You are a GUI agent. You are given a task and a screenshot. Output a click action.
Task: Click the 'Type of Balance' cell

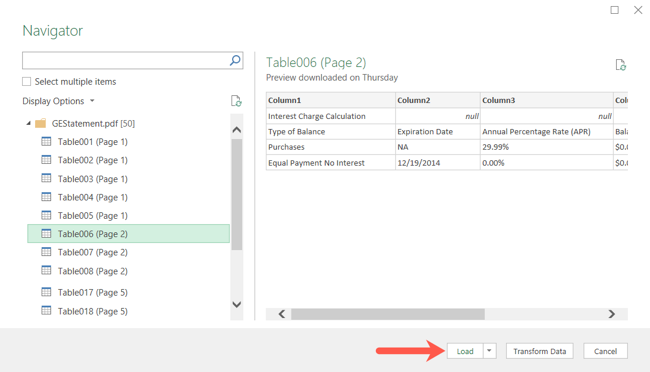[x=330, y=131]
